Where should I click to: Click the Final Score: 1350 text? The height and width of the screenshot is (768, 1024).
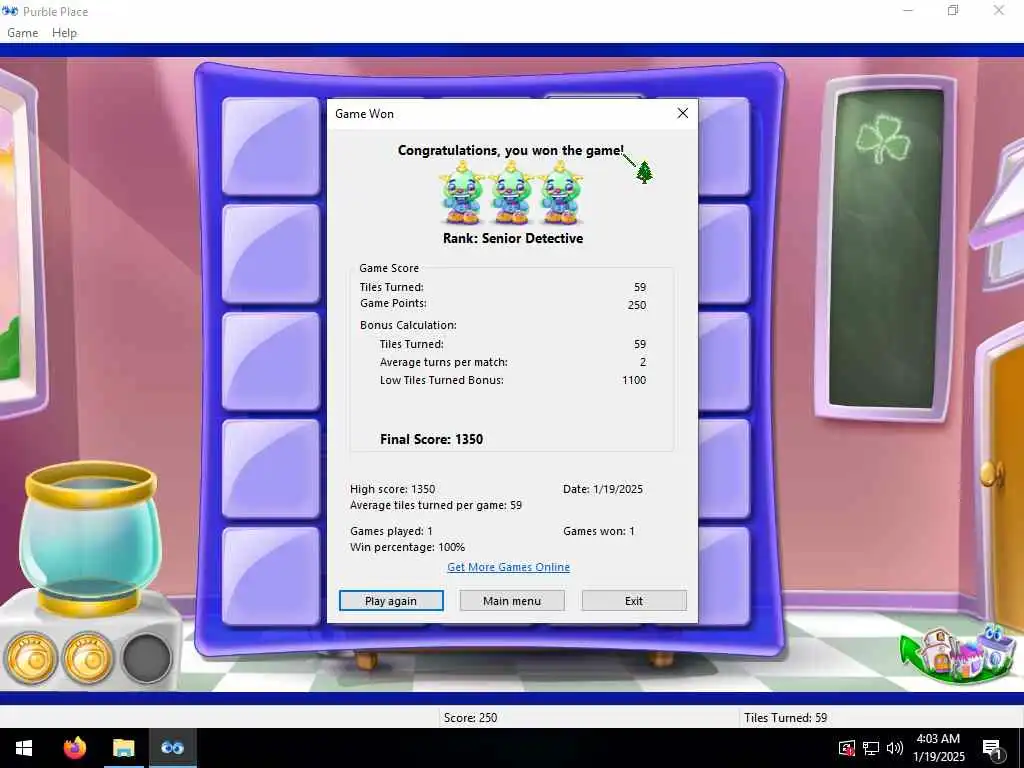click(x=432, y=439)
